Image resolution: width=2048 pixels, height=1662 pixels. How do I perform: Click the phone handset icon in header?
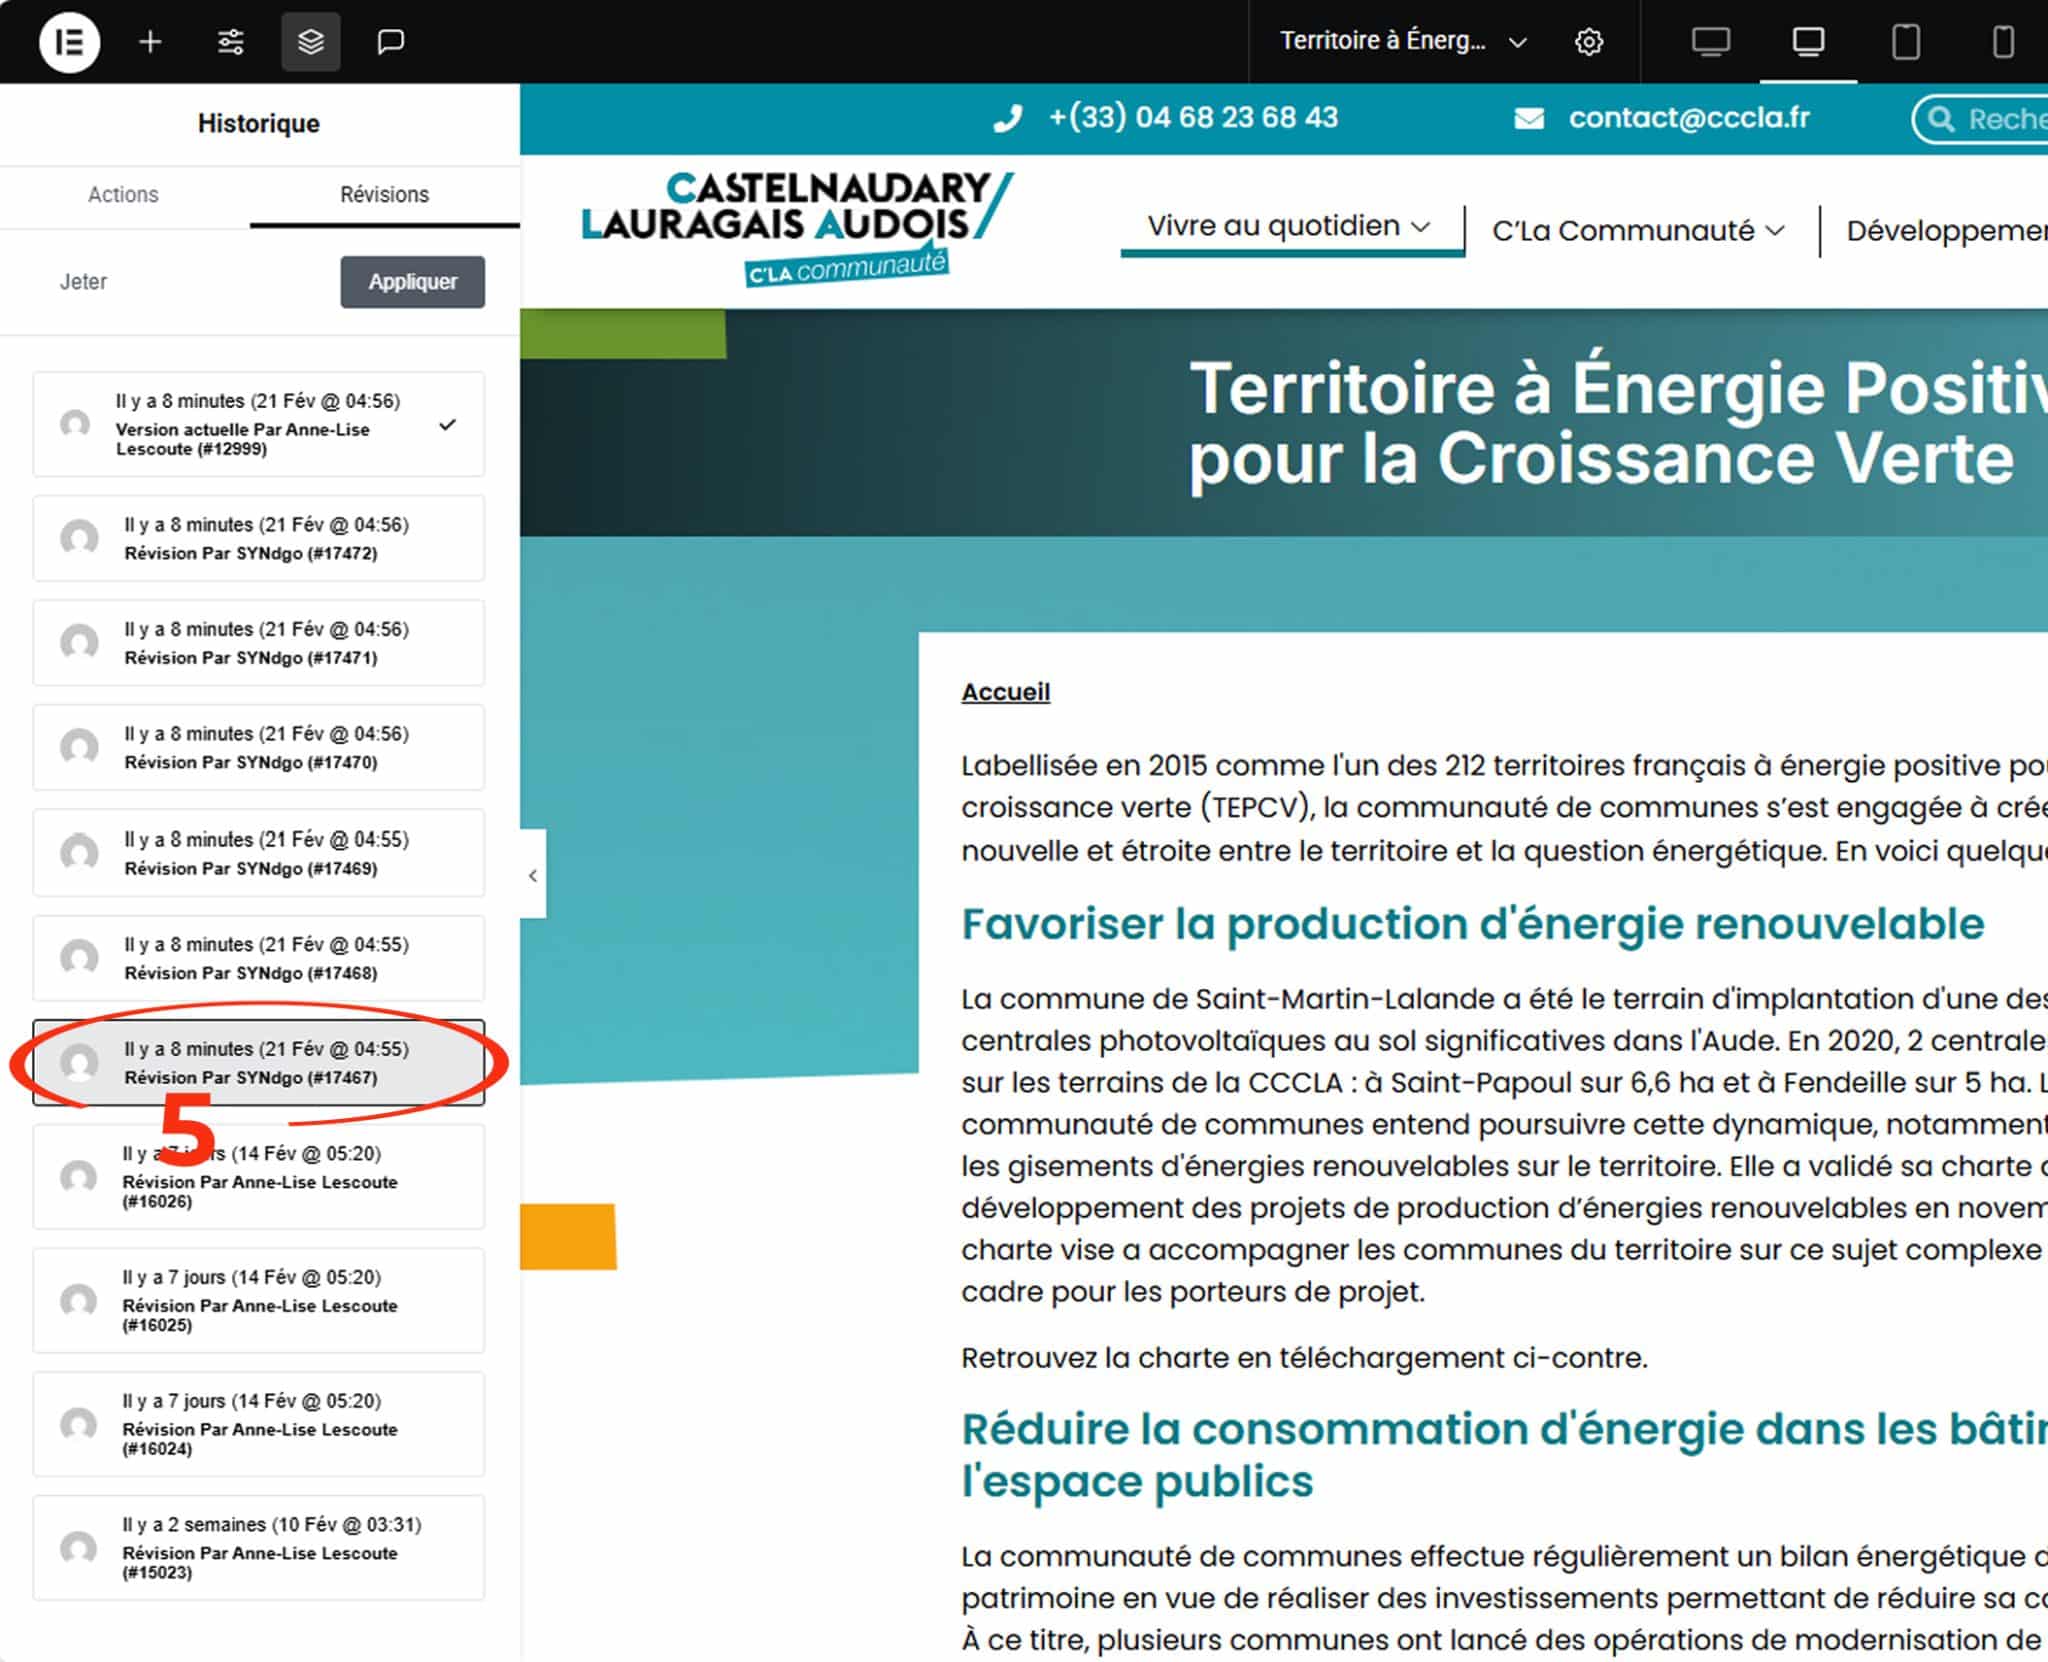1008,119
